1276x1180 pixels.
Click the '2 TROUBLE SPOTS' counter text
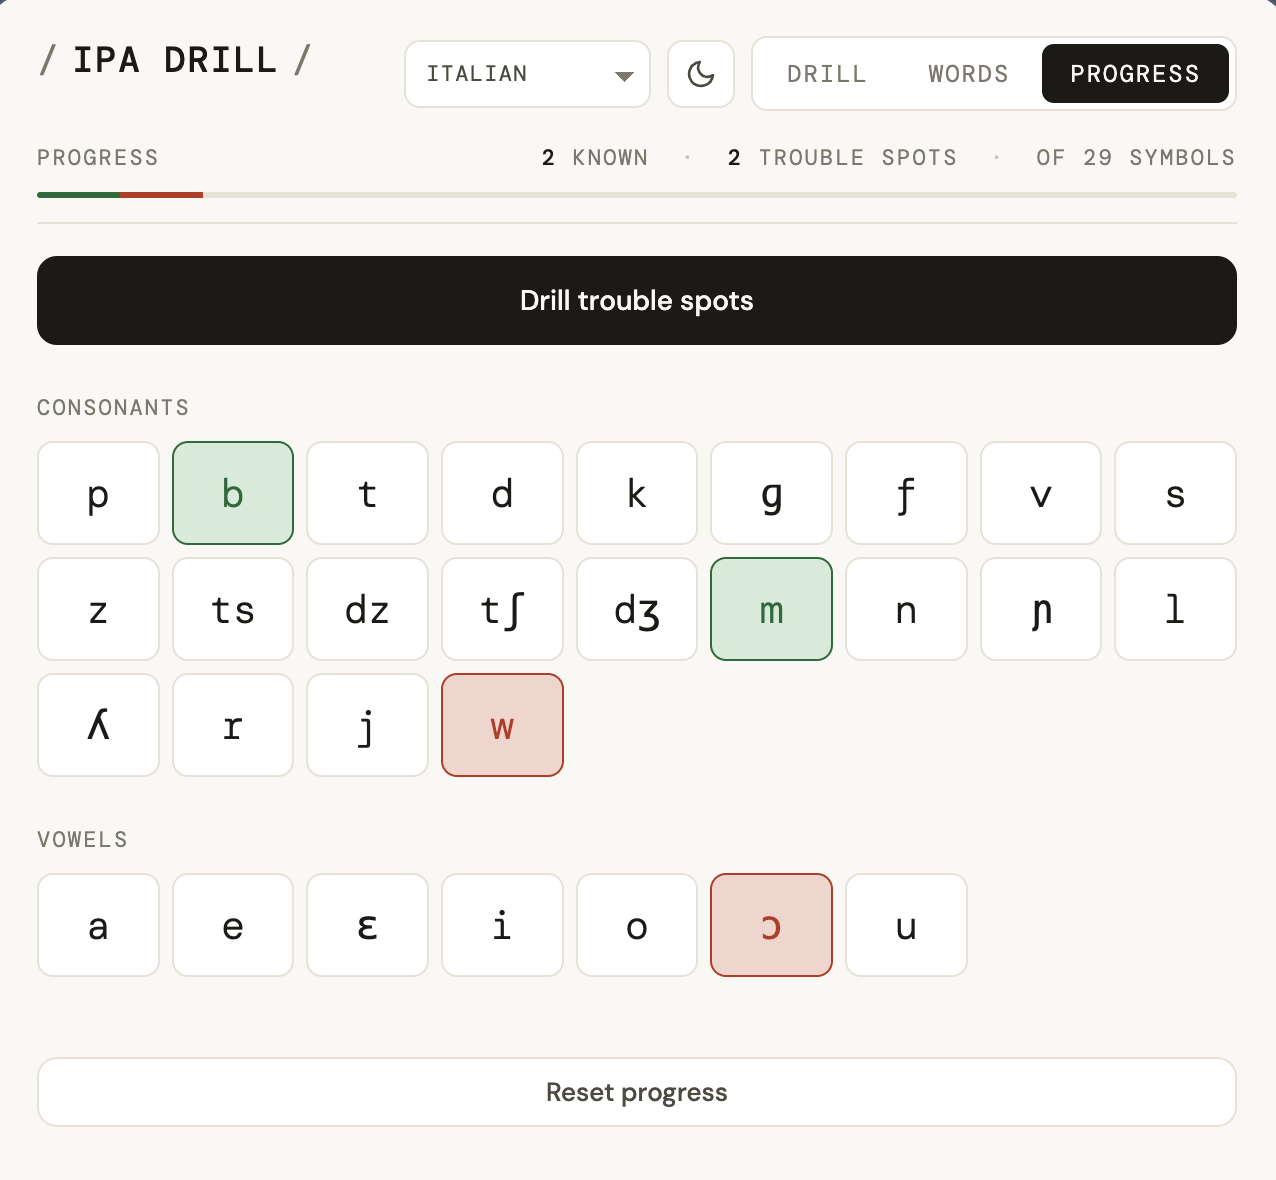pos(842,158)
